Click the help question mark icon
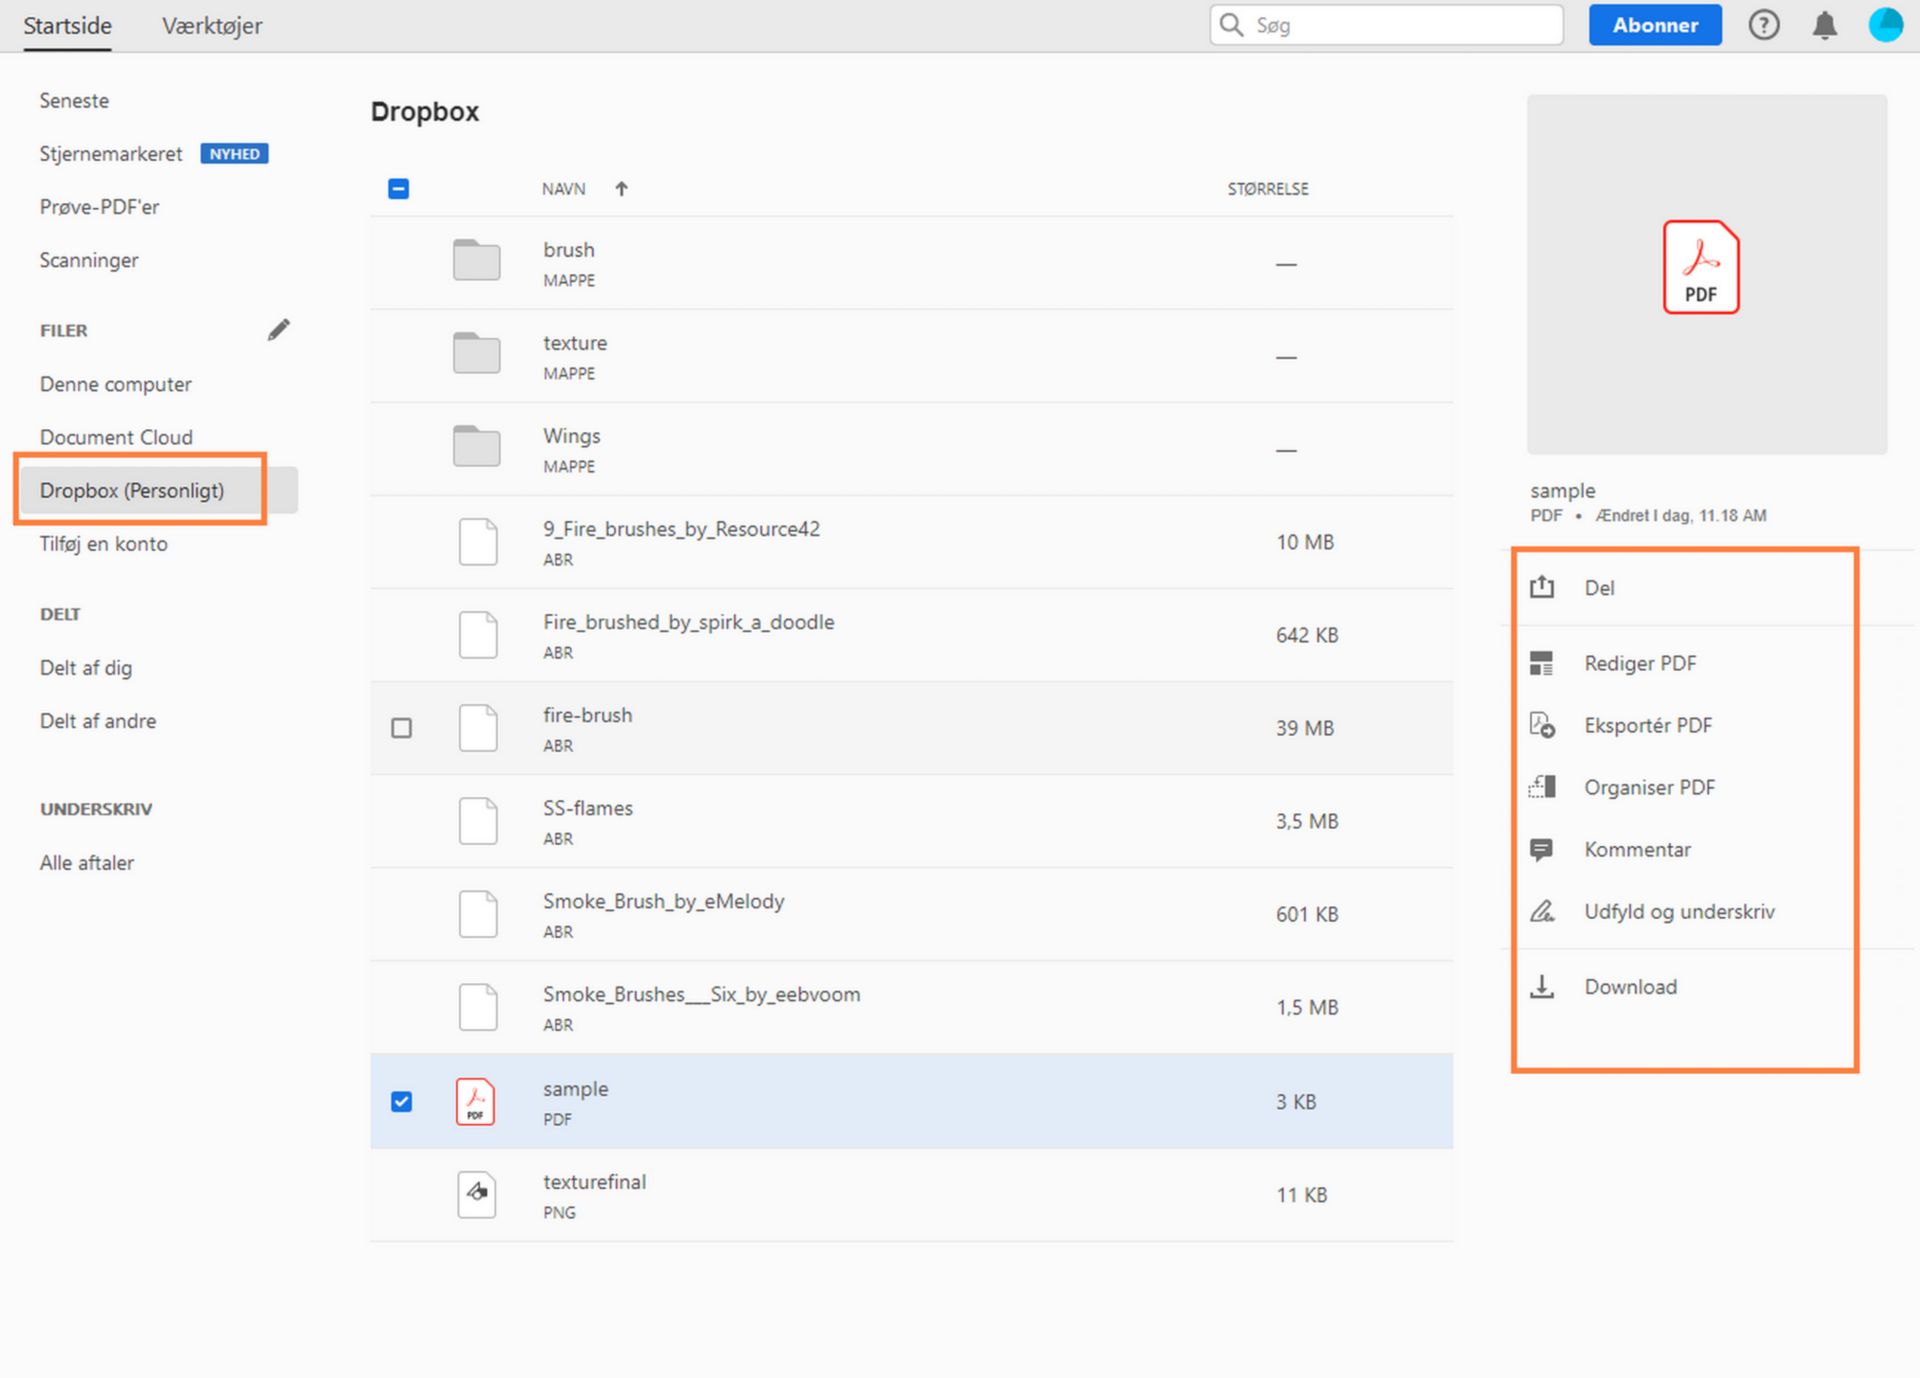This screenshot has width=1920, height=1378. pyautogui.click(x=1764, y=25)
